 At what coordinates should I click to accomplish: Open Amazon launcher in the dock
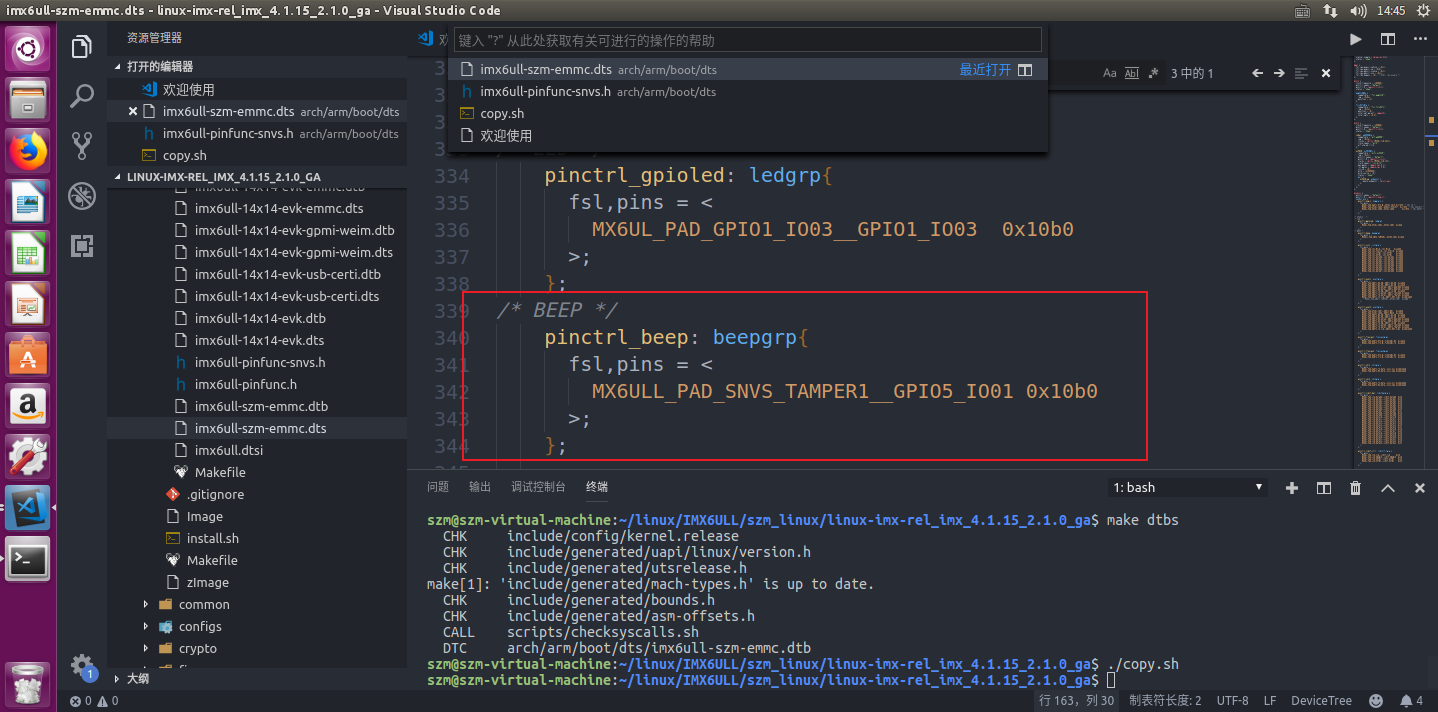[x=28, y=406]
